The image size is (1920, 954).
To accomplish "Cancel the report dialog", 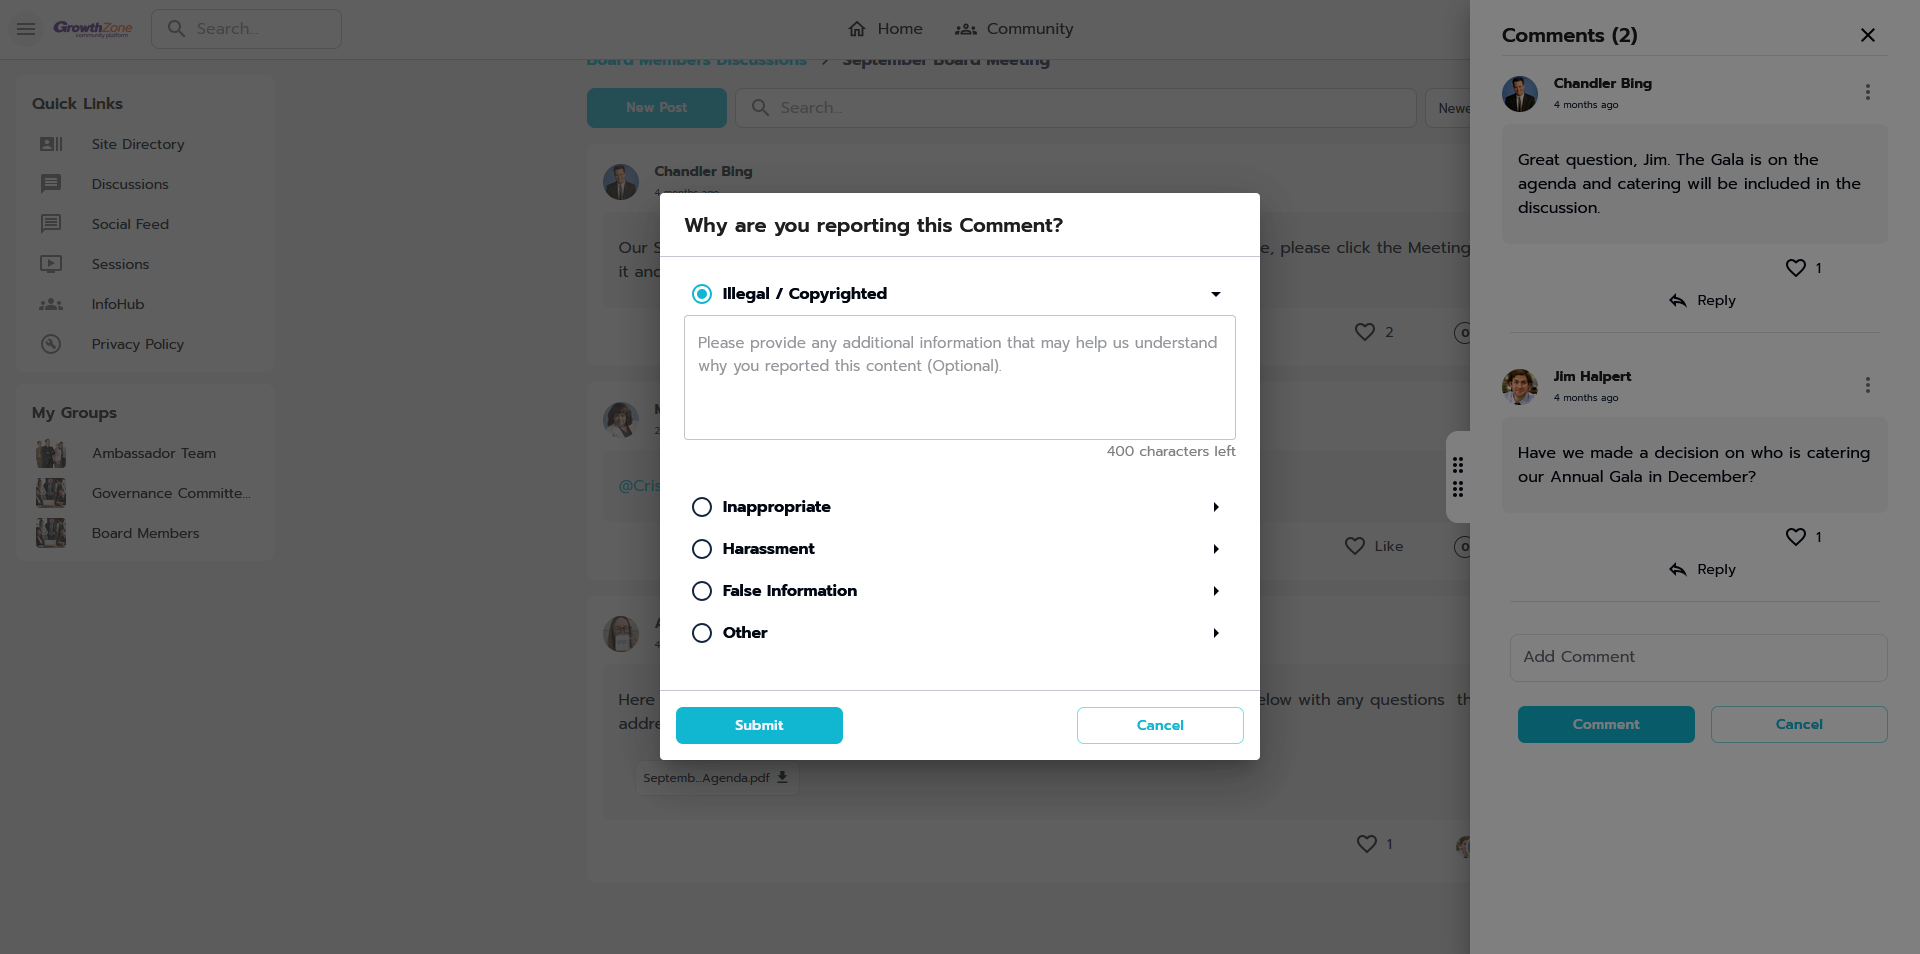I will [1160, 725].
